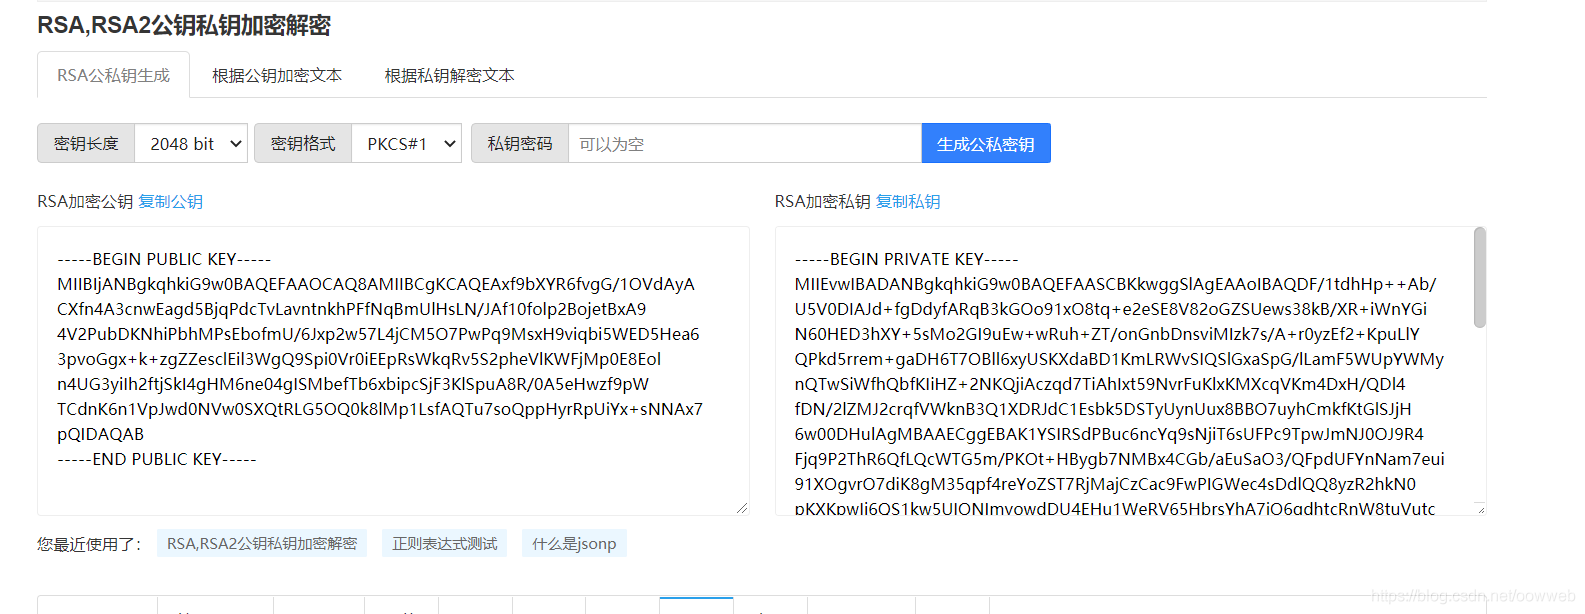
Task: Switch to the RSA公私钥生成 tab
Action: coord(113,75)
